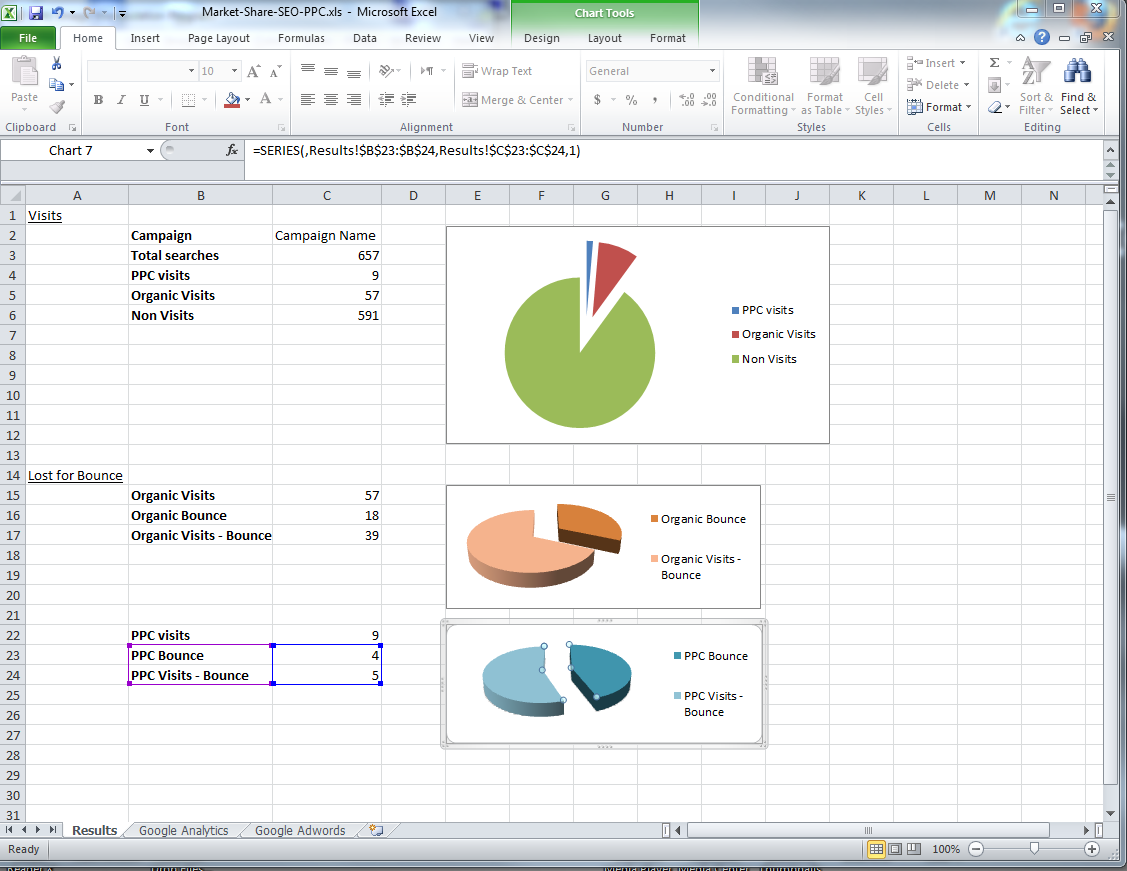The height and width of the screenshot is (871, 1127).
Task: Open Chart Tools Design tab
Action: pyautogui.click(x=542, y=38)
